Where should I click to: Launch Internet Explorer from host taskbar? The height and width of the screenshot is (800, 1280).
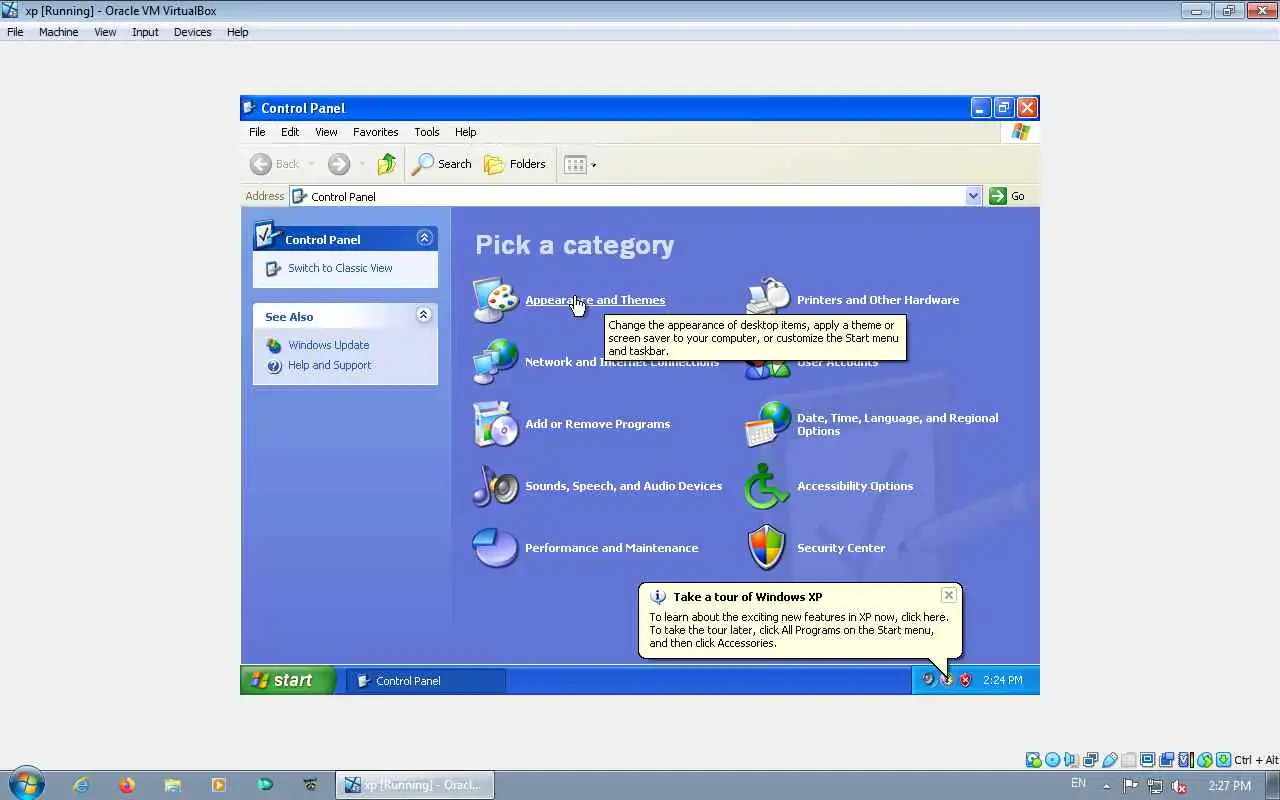[81, 785]
